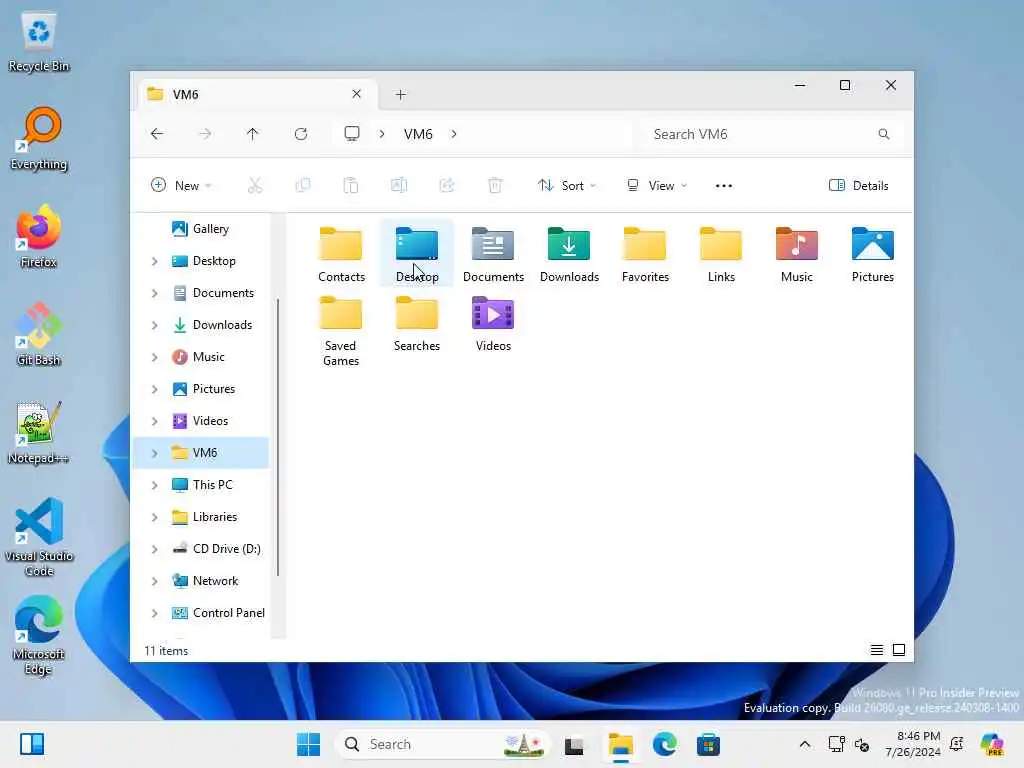Click VM6 breadcrumb in address bar
Screen dimensions: 1024x768
tap(418, 134)
